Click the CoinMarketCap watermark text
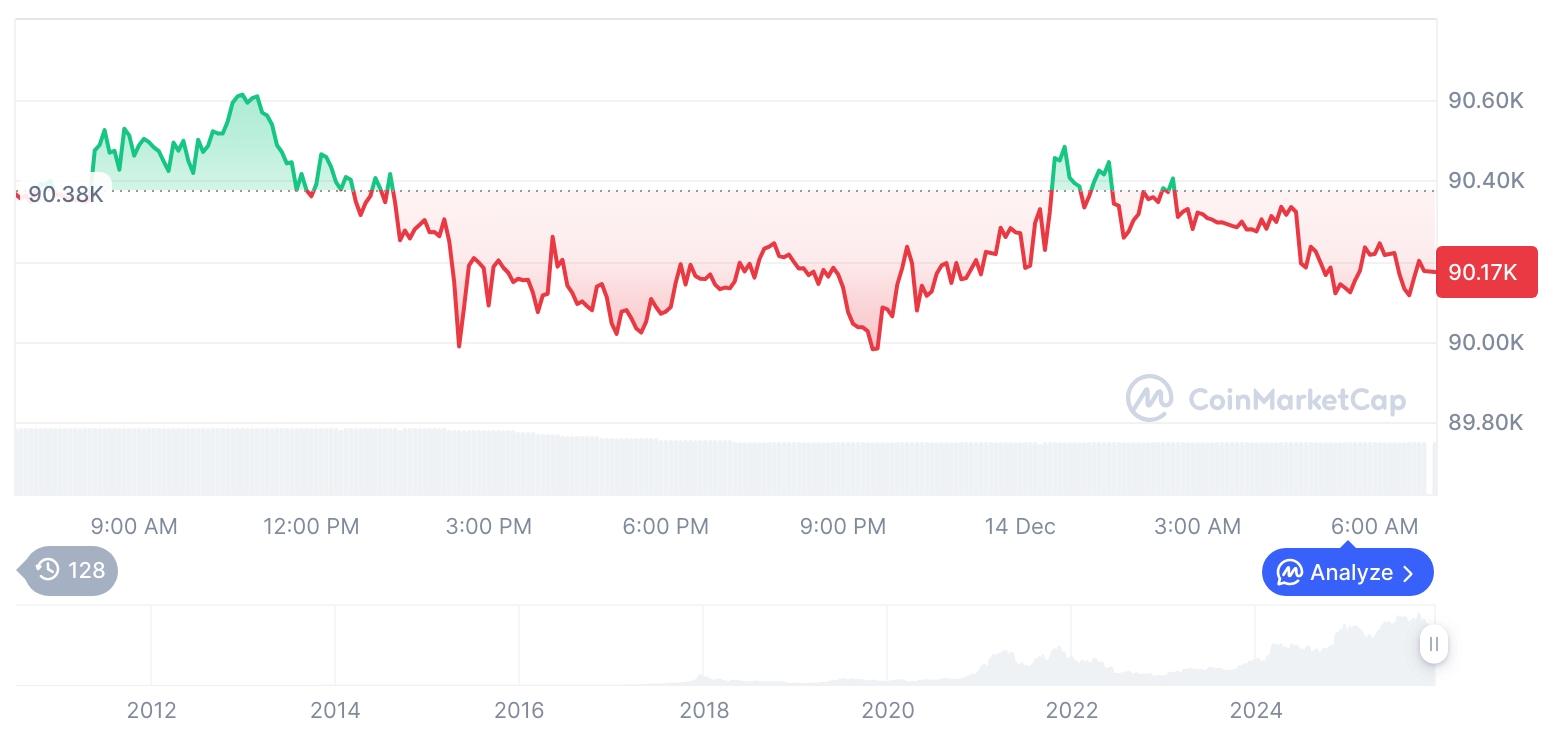This screenshot has width=1566, height=732. point(1297,400)
